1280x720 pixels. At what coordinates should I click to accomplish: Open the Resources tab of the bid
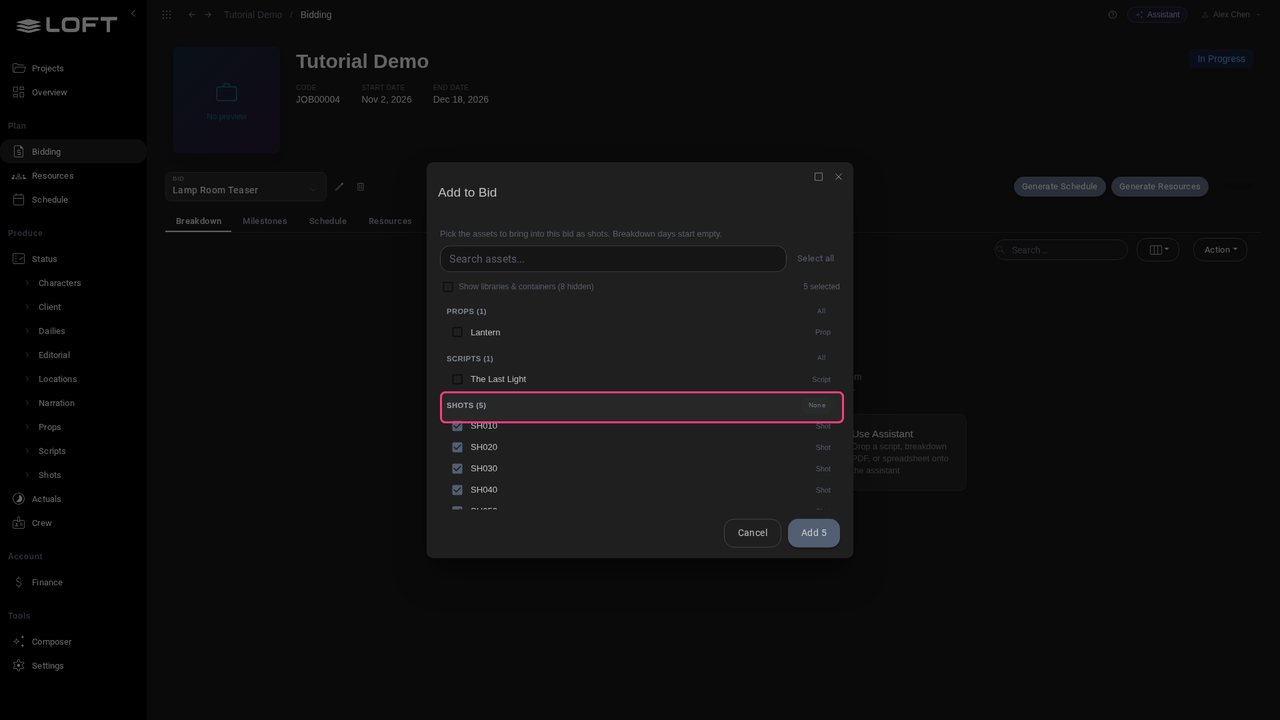coord(390,221)
